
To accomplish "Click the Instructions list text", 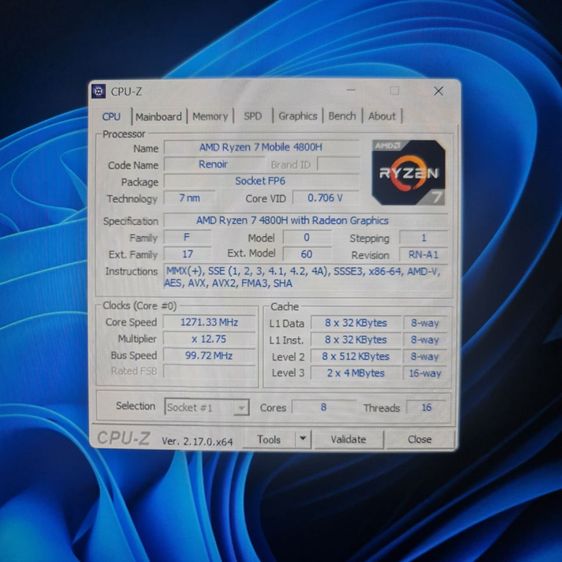I will [x=302, y=277].
